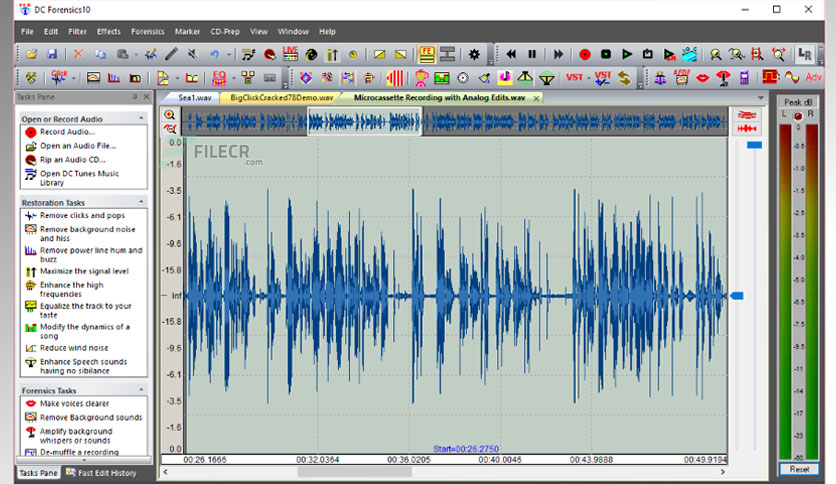Click the mute speaker icon in toolbar
Image resolution: width=836 pixels, height=484 pixels.
(192, 54)
